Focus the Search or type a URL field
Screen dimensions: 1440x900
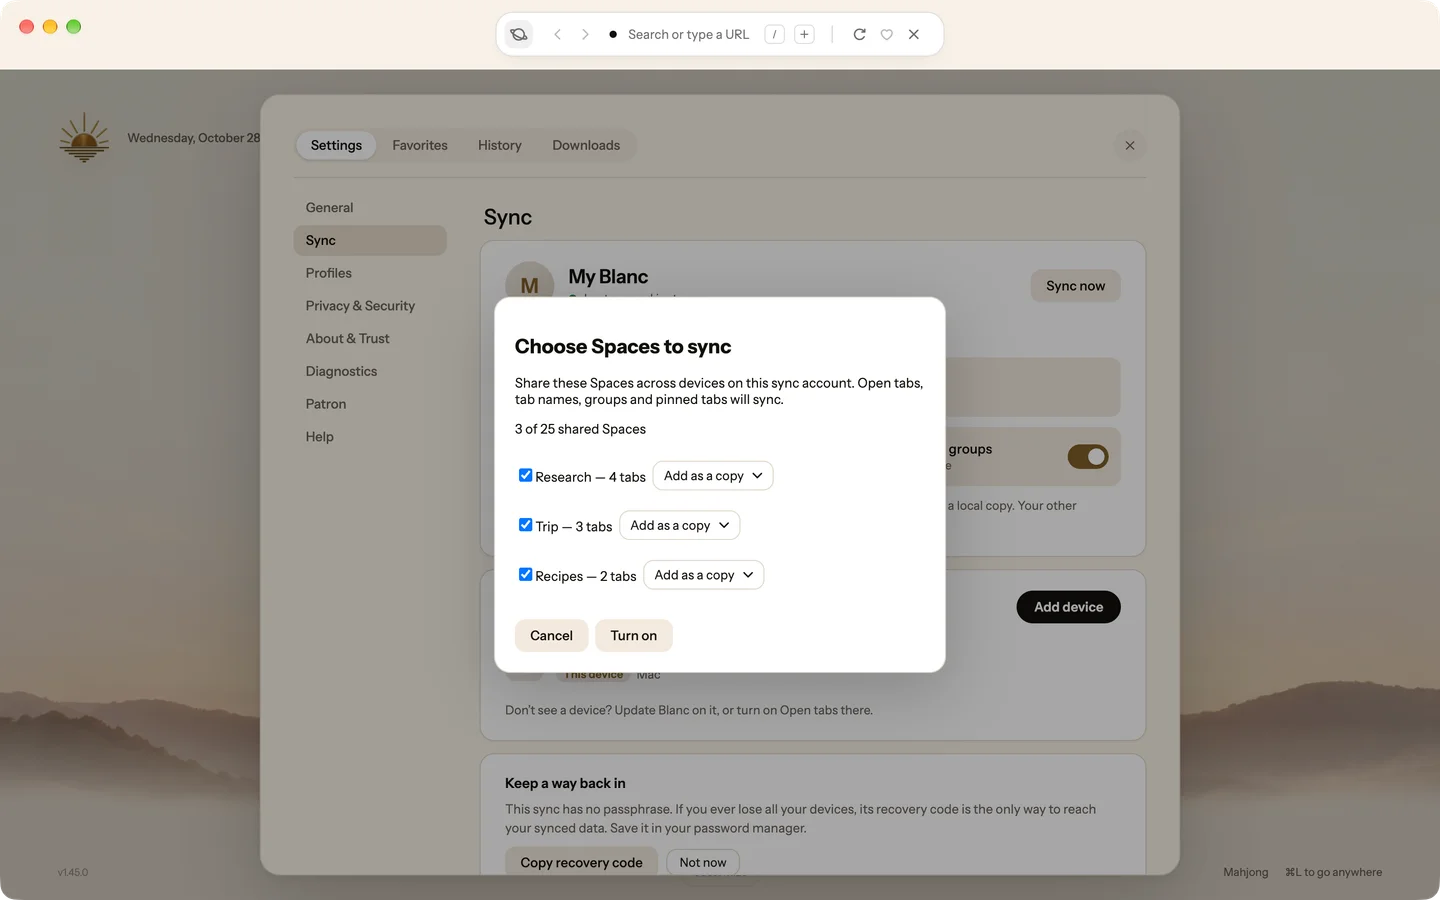688,34
